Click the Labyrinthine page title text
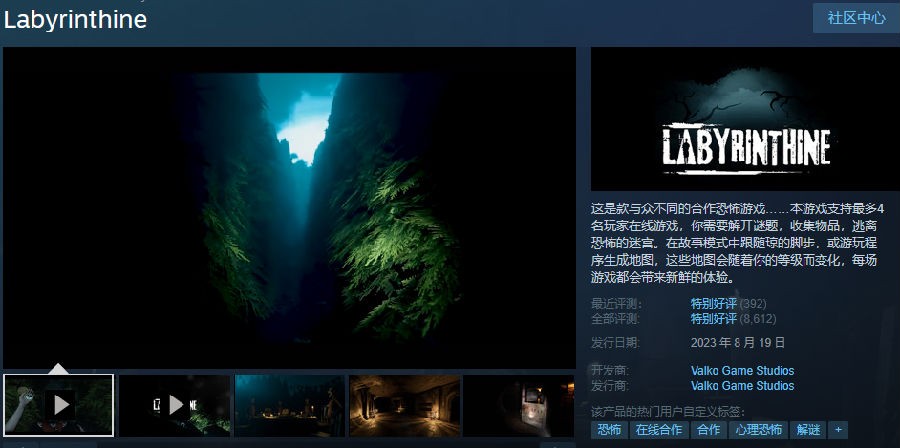The height and width of the screenshot is (448, 900). 75,20
